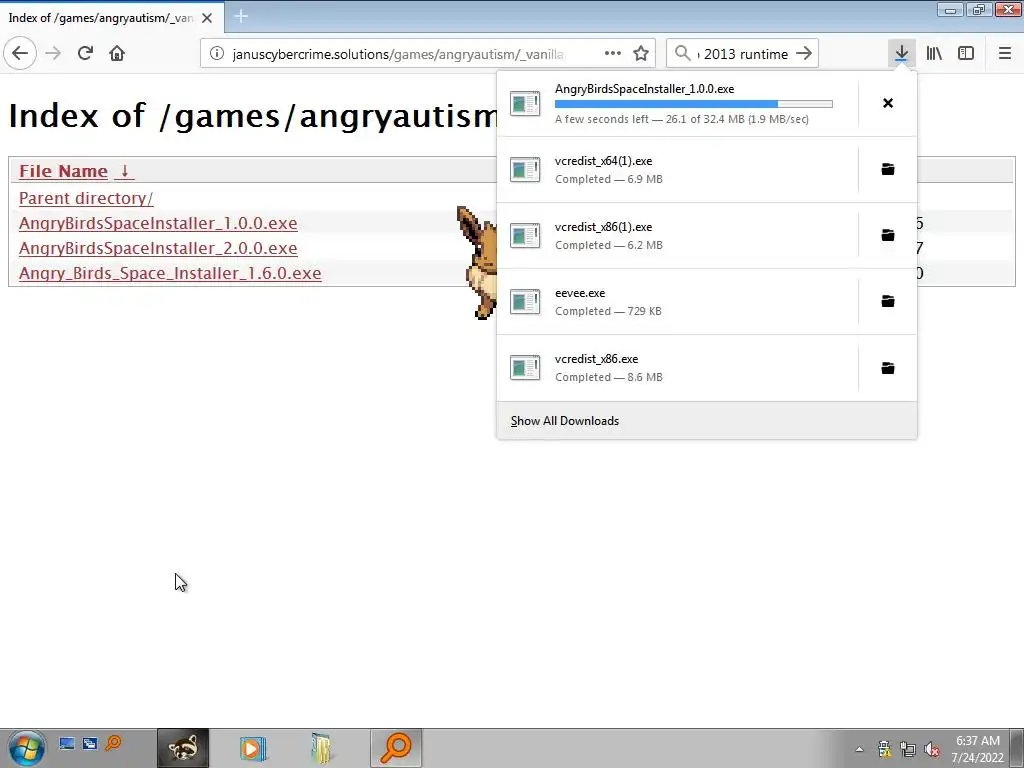This screenshot has height=768, width=1024.
Task: Click the network tray icon
Action: coord(908,749)
